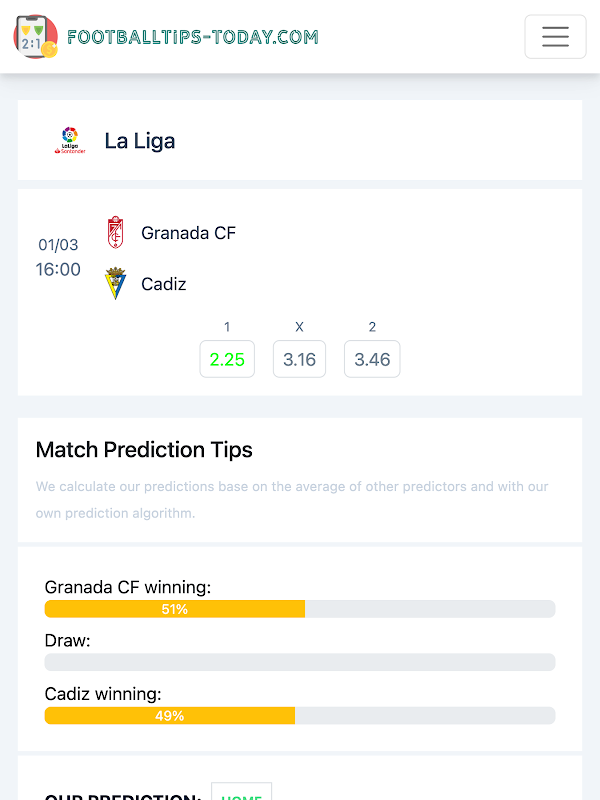Click the La Liga Santander logo
The height and width of the screenshot is (800, 600).
(70, 140)
